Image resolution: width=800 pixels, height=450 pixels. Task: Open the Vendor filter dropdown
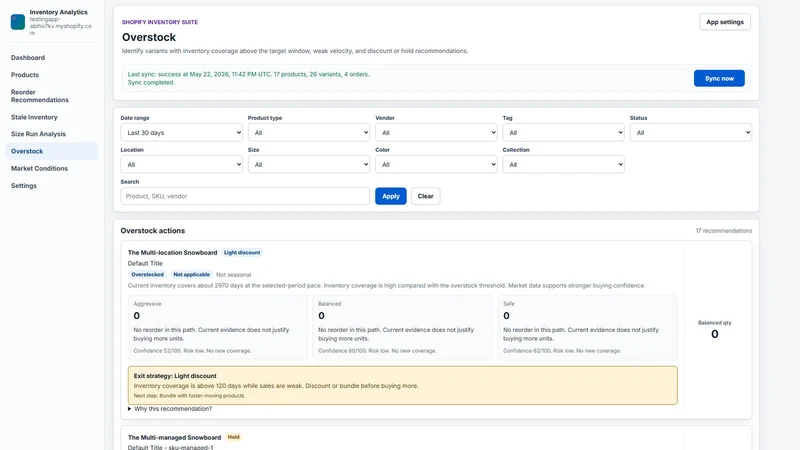(x=436, y=133)
